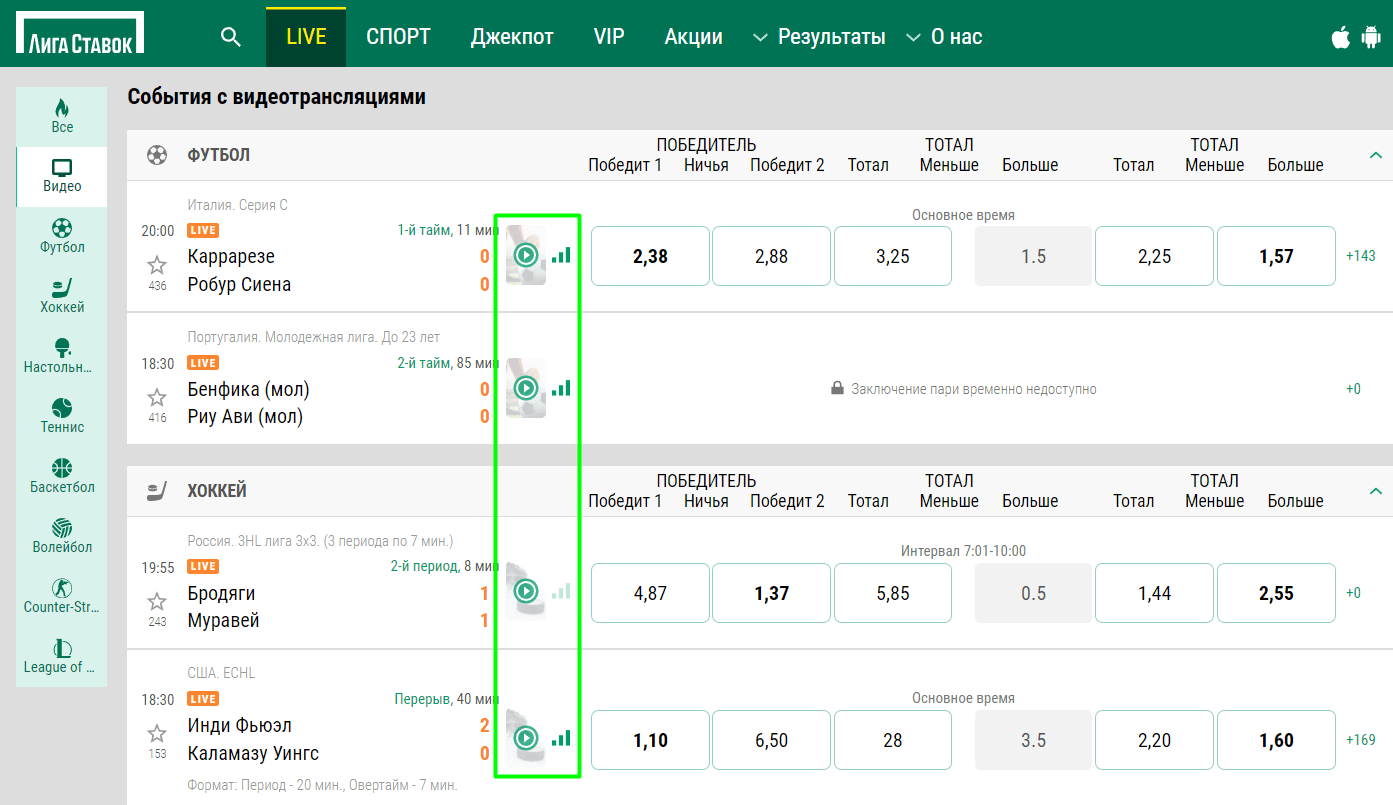Viewport: 1393px width, 805px height.
Task: Select the table tennis sidebar filter
Action: (x=62, y=356)
